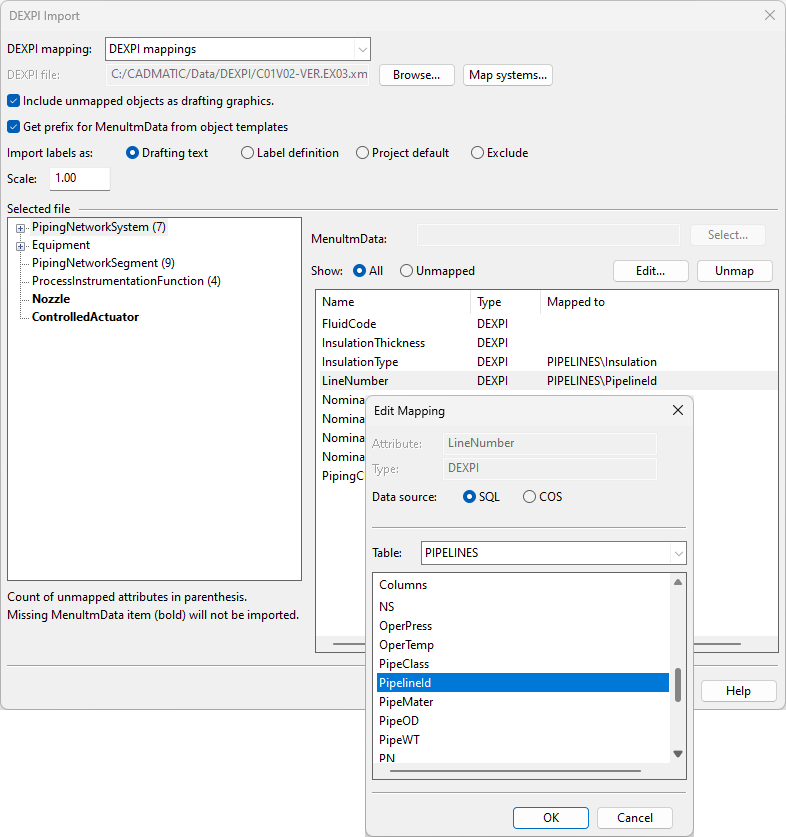The image size is (786, 837).
Task: Expand the Equipment tree node
Action: tap(20, 246)
